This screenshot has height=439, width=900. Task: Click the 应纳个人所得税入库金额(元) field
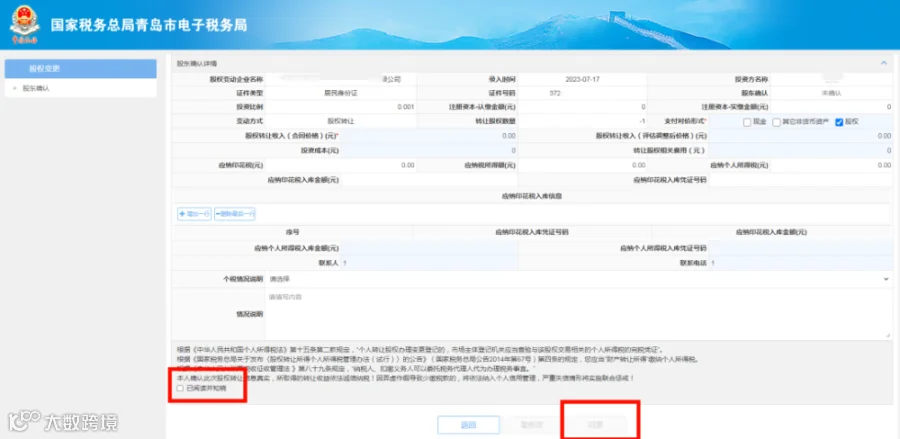coord(429,248)
